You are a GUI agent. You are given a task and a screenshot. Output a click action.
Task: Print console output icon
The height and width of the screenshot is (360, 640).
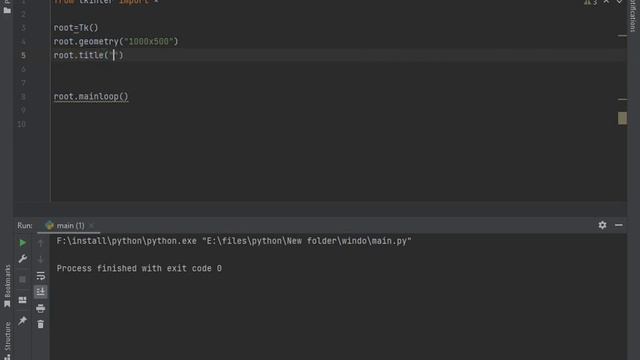coord(40,308)
